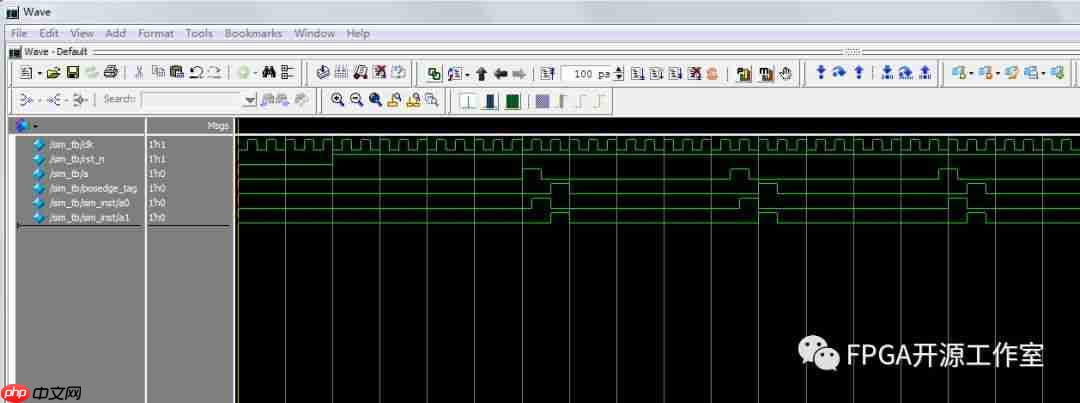Click the Break simulation red X icon
Viewport: 1080px width, 403px height.
(x=380, y=72)
